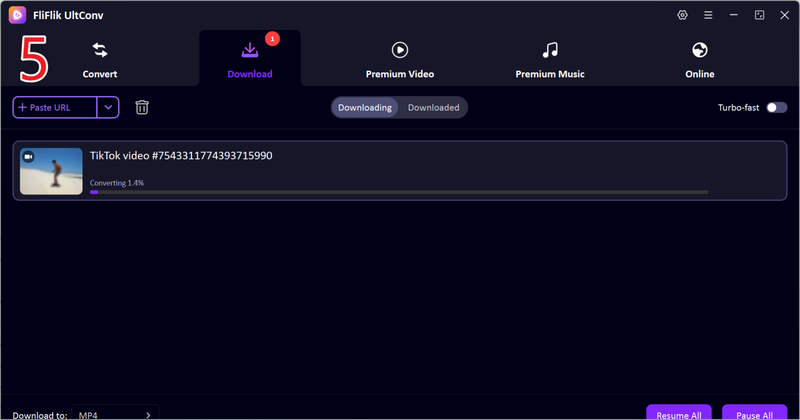Delete downloads with the trash icon
Screen dimensions: 800x420
coord(142,107)
